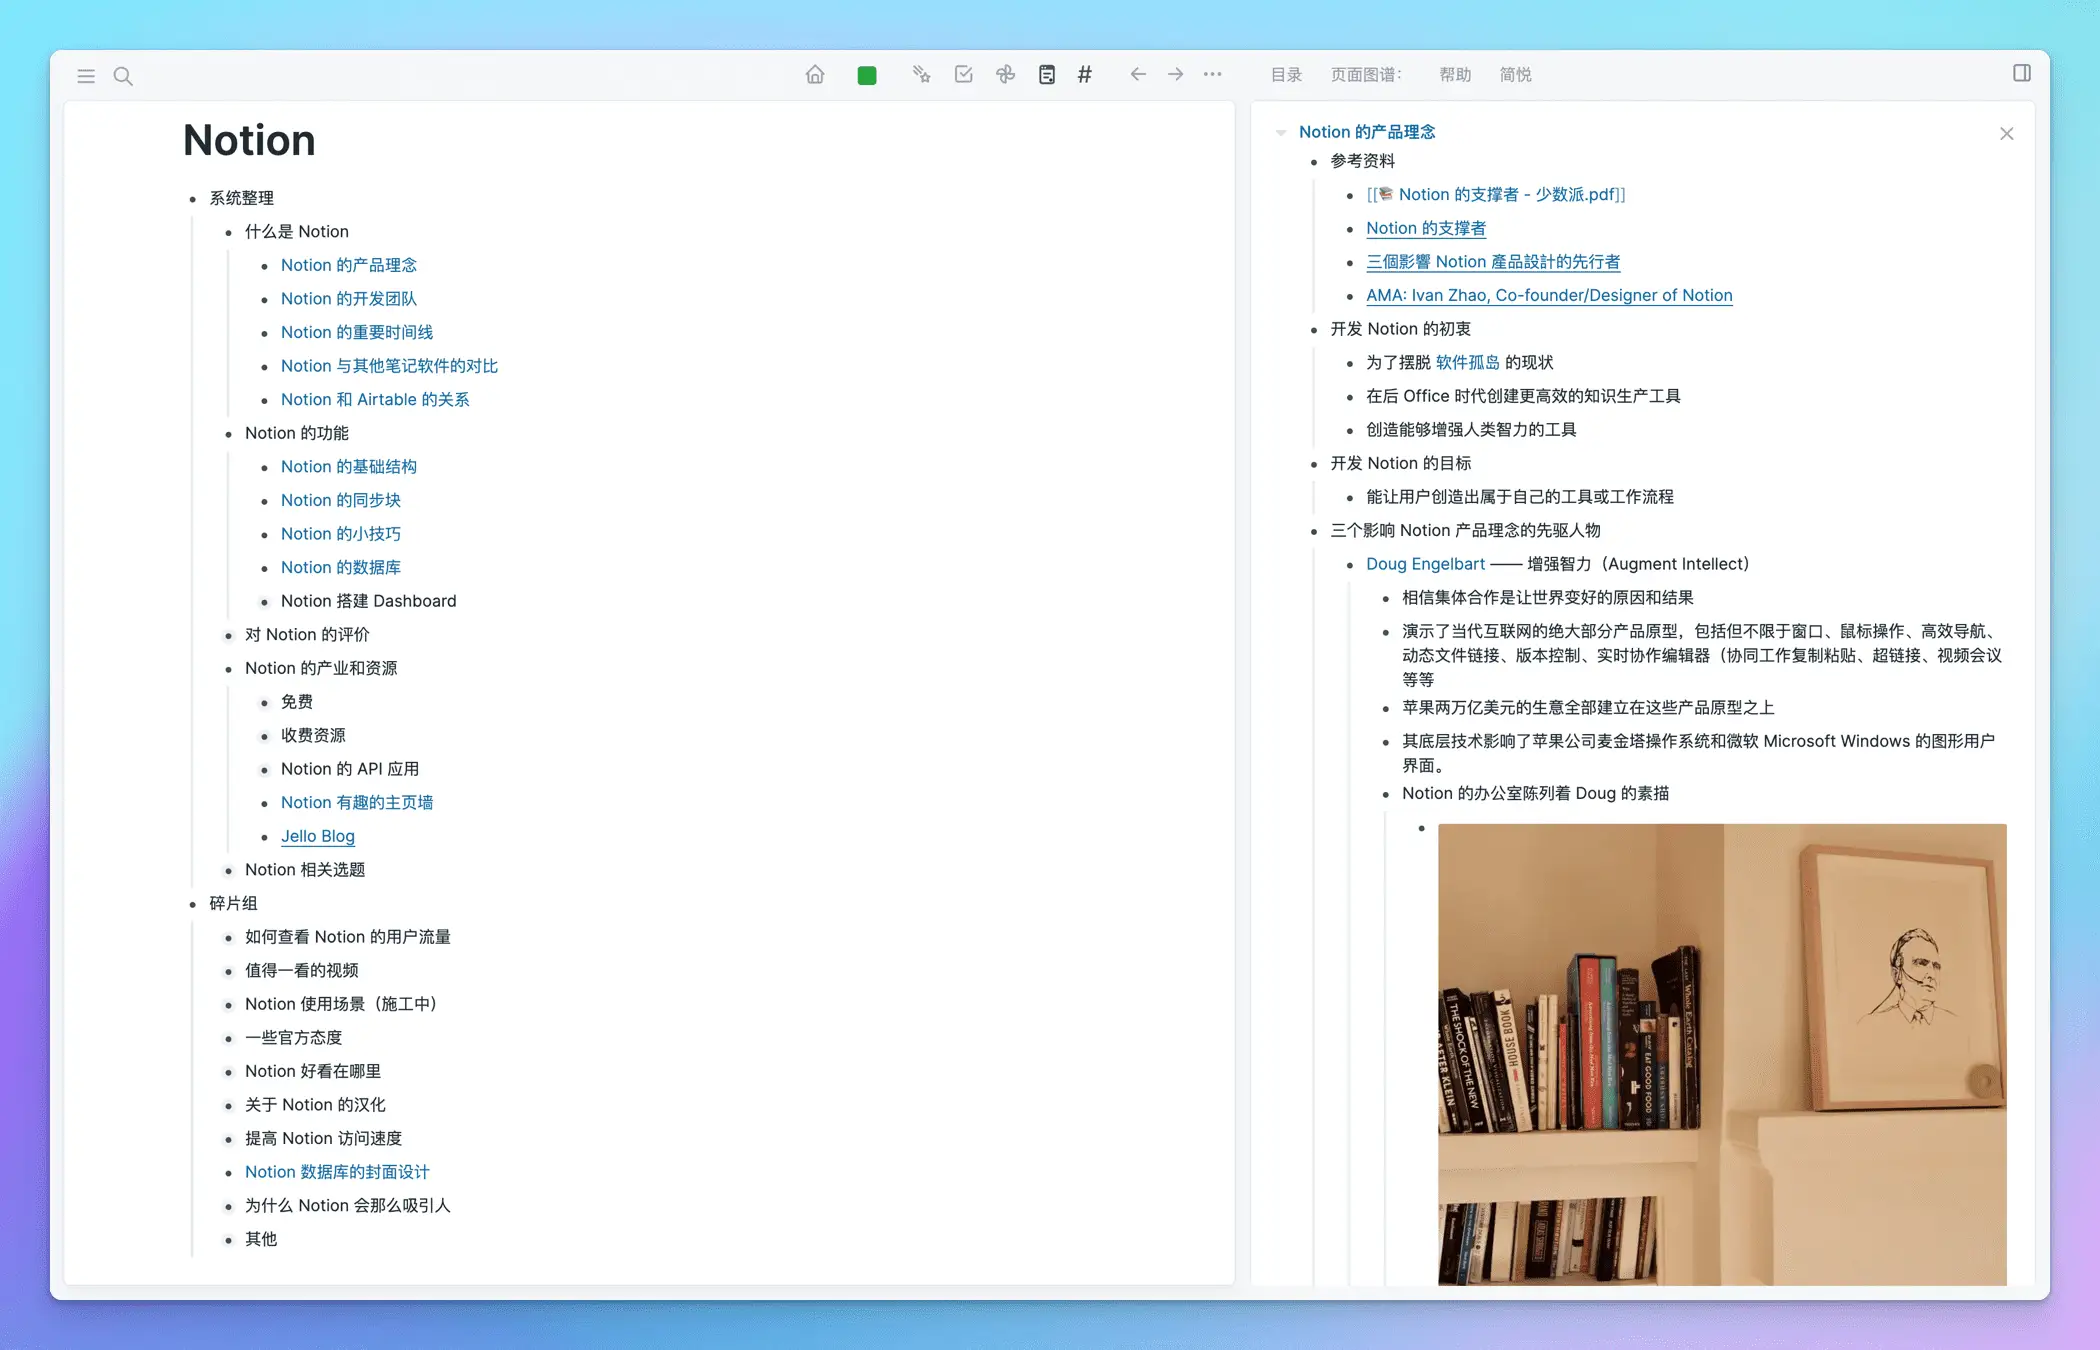Open the left sidebar hamburger menu
The image size is (2100, 1350).
[x=86, y=76]
